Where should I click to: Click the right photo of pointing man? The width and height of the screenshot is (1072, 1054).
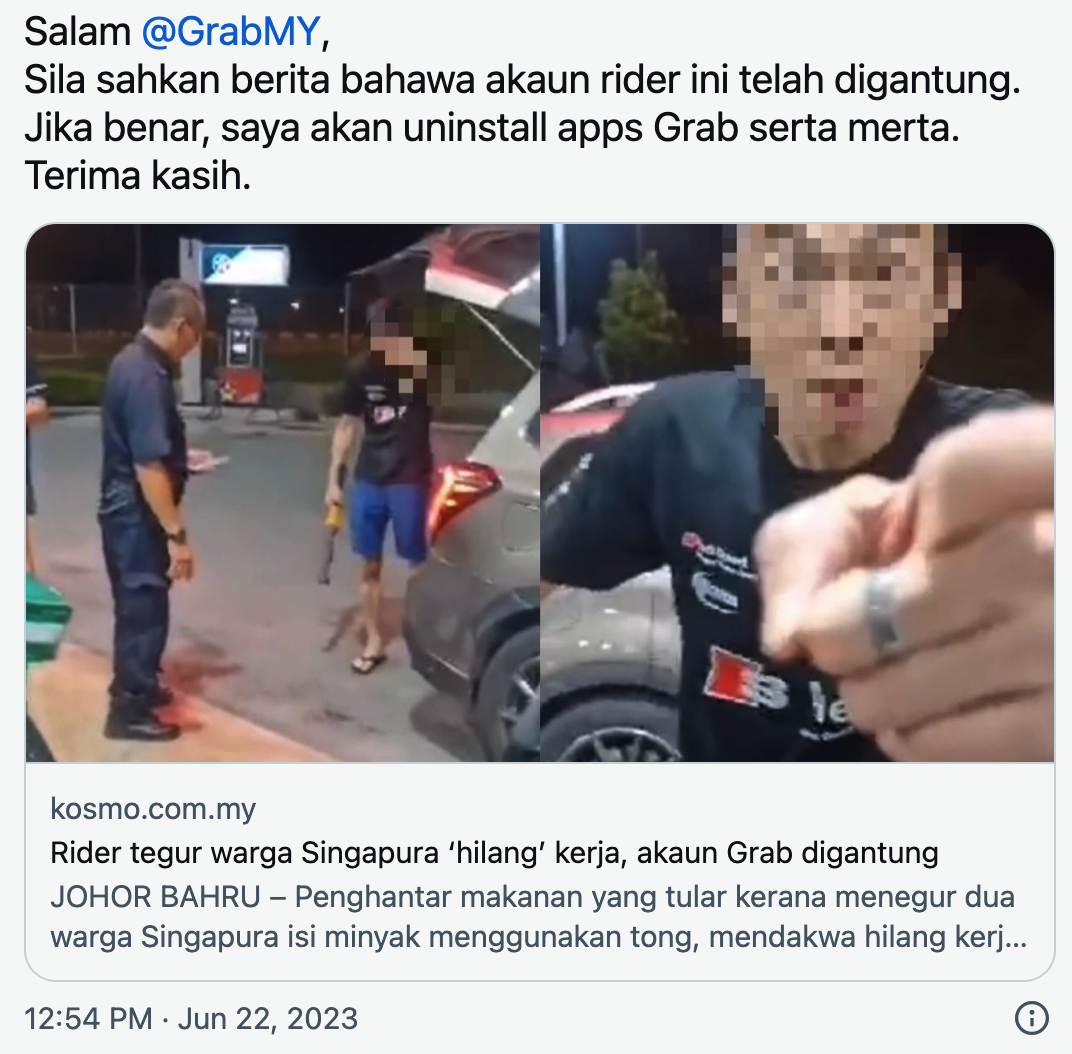(797, 493)
